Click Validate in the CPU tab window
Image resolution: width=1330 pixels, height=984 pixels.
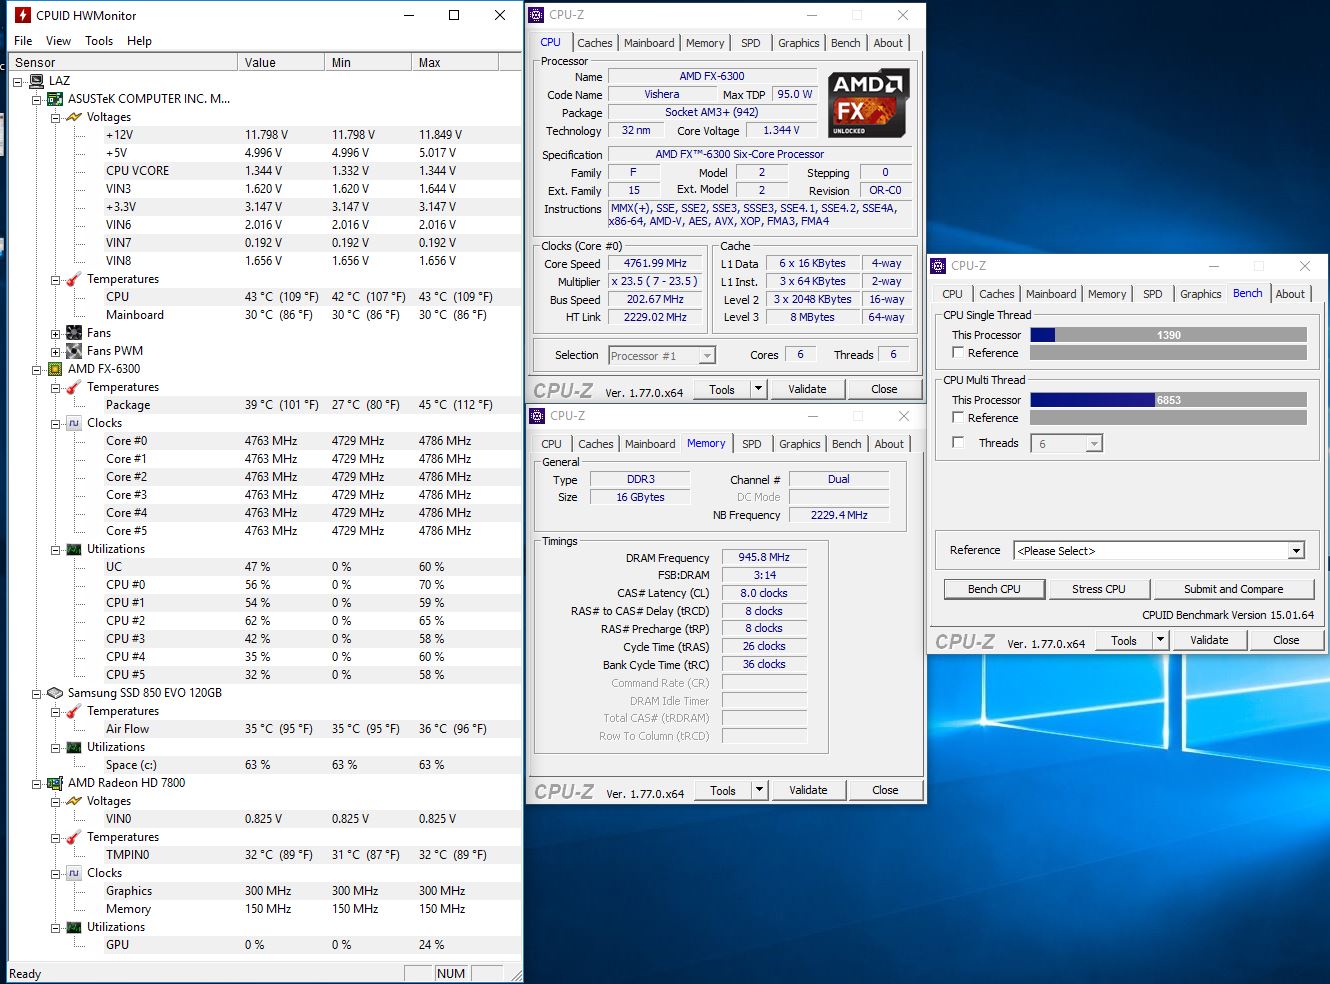pyautogui.click(x=807, y=389)
